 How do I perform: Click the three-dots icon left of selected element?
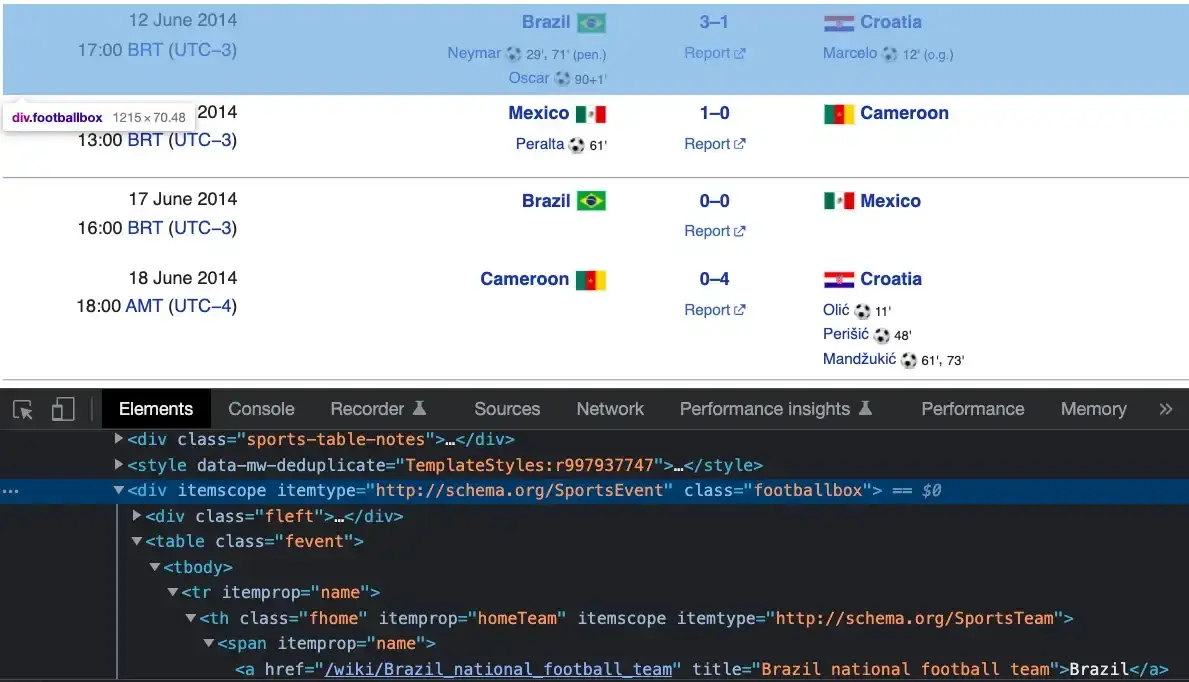[x=10, y=491]
